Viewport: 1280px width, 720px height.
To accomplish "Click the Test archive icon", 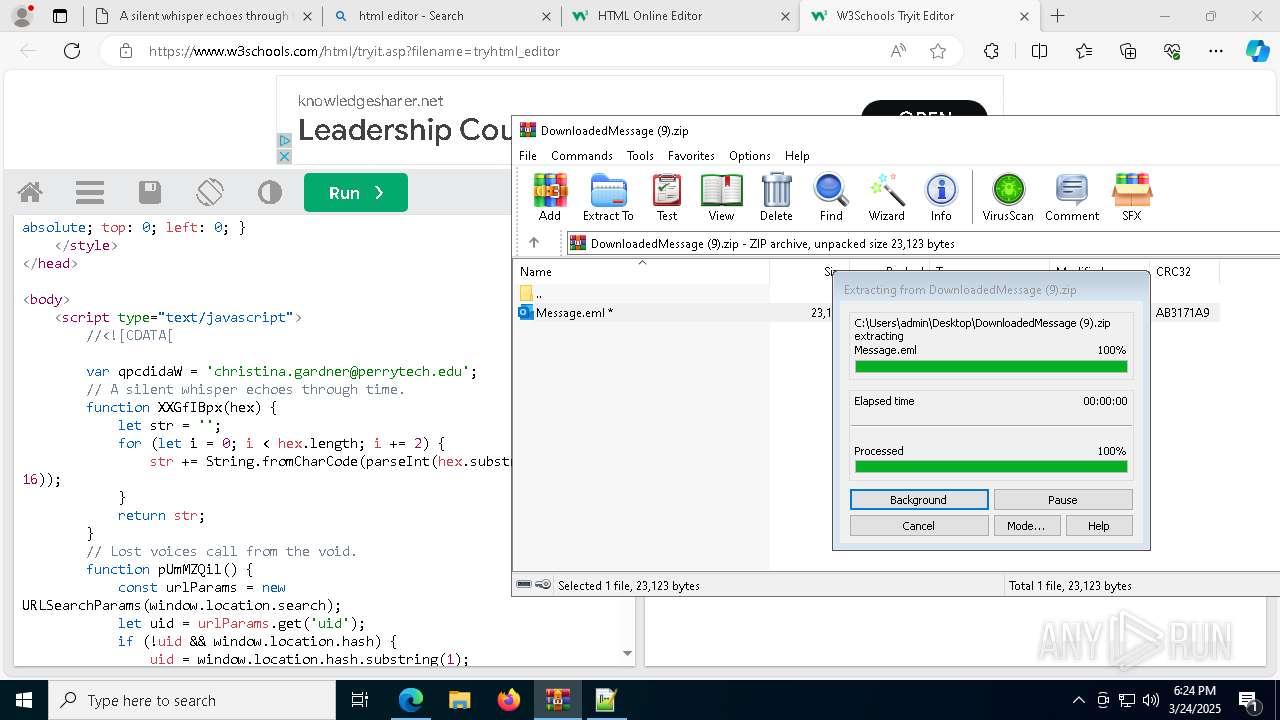I will [667, 197].
